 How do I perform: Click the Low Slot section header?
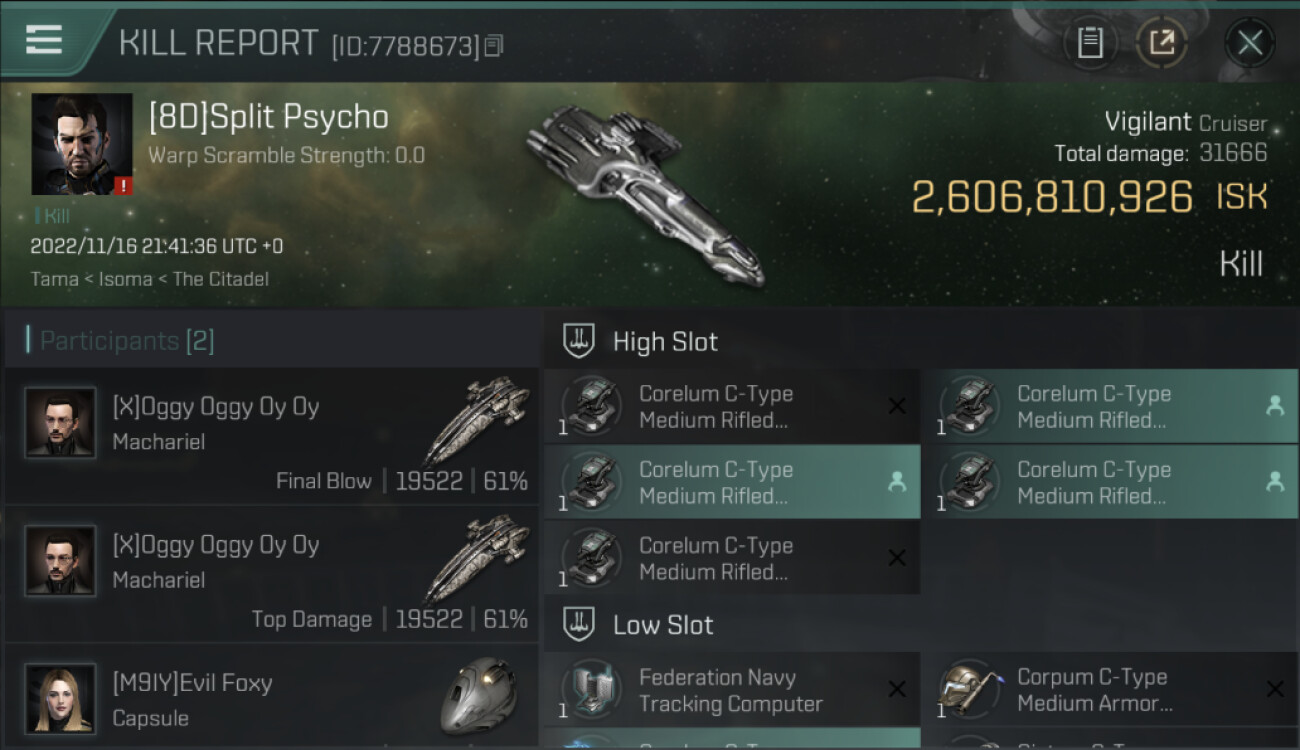coord(663,625)
